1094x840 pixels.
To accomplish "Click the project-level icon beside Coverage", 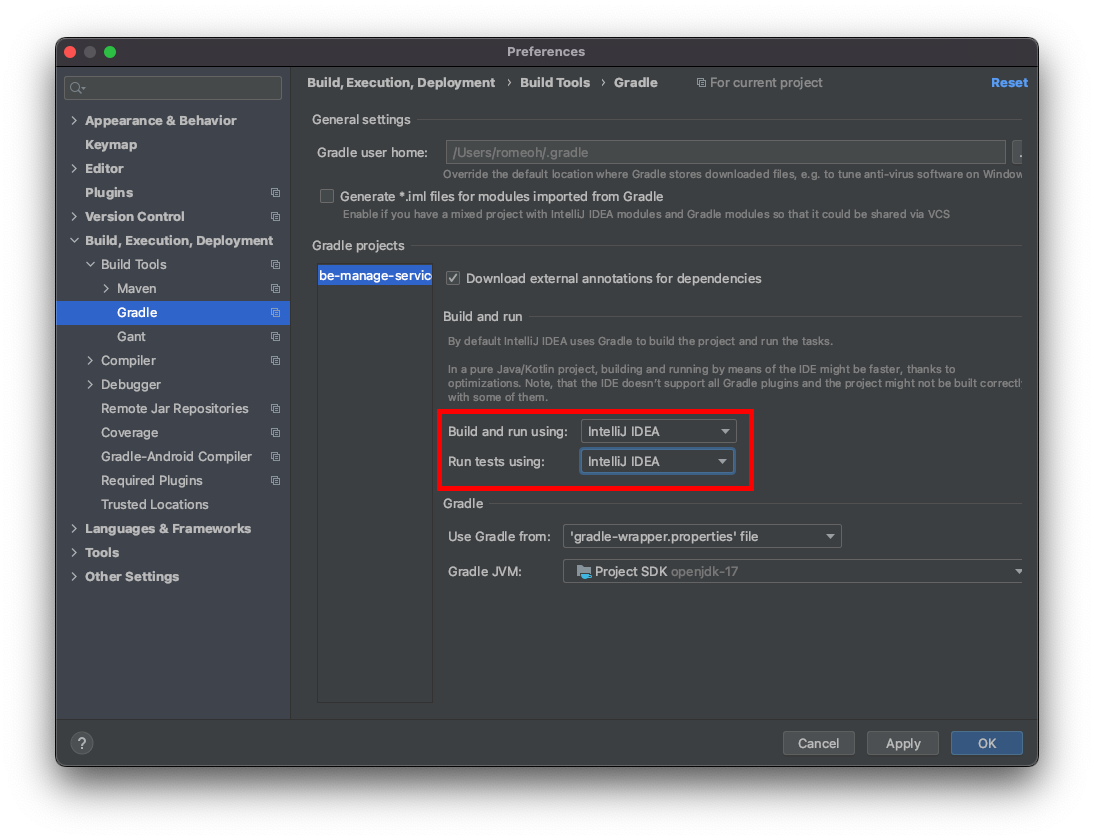I will click(x=276, y=433).
